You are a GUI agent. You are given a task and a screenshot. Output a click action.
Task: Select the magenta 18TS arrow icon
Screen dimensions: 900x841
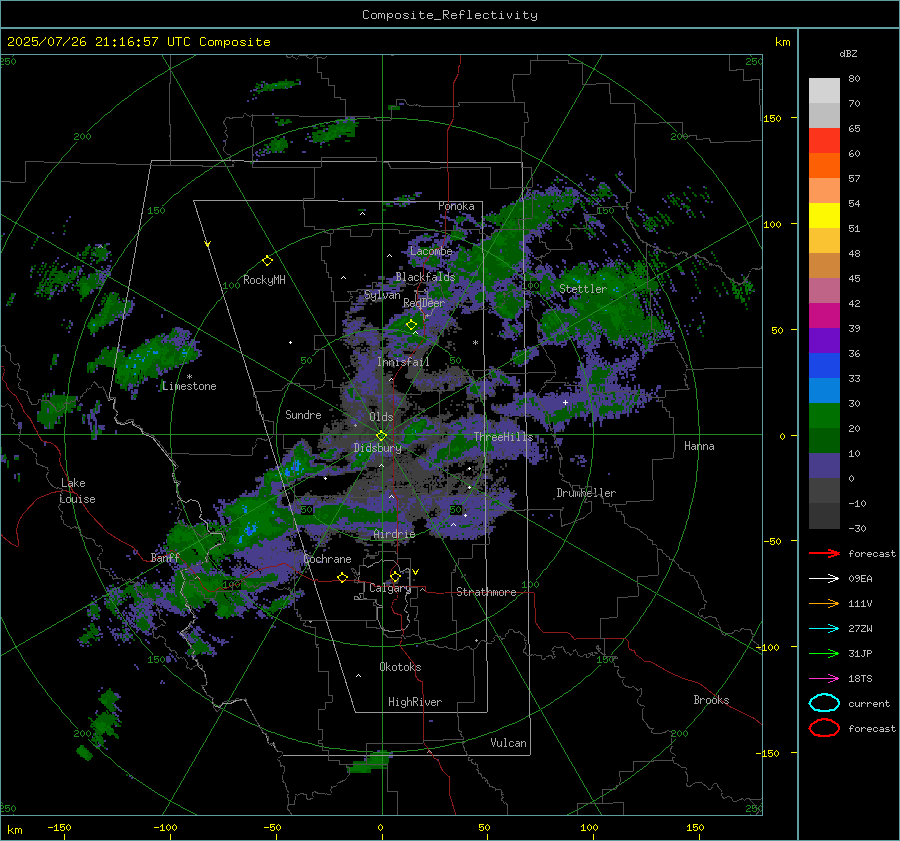(x=824, y=679)
